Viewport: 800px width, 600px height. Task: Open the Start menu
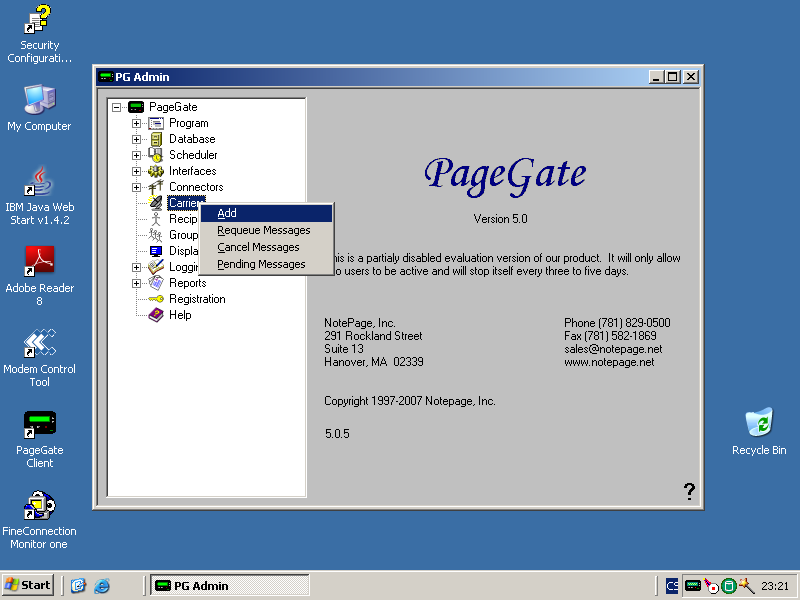[x=28, y=585]
